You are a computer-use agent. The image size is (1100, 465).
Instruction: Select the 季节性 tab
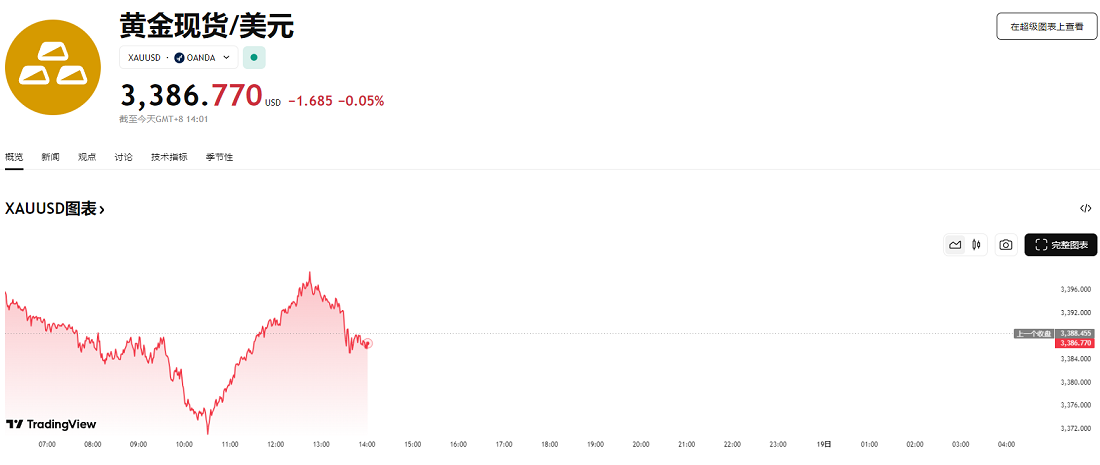(x=219, y=157)
